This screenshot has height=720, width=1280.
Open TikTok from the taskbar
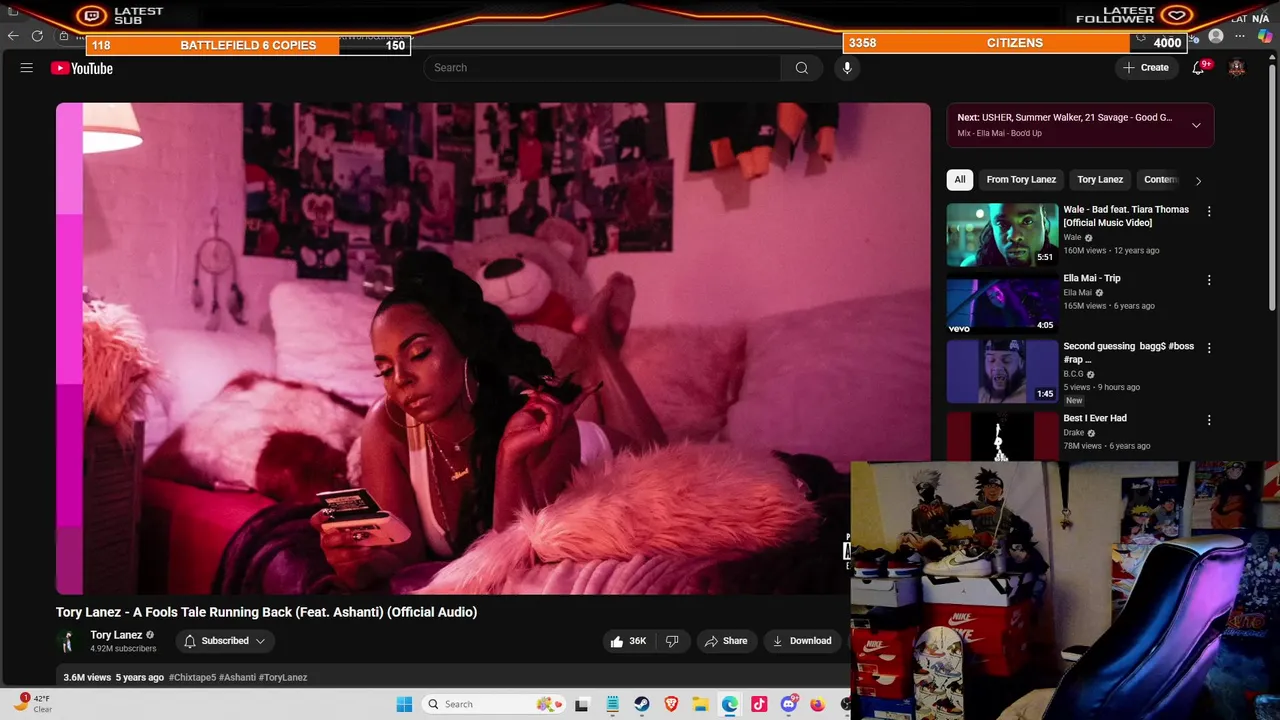[x=759, y=704]
